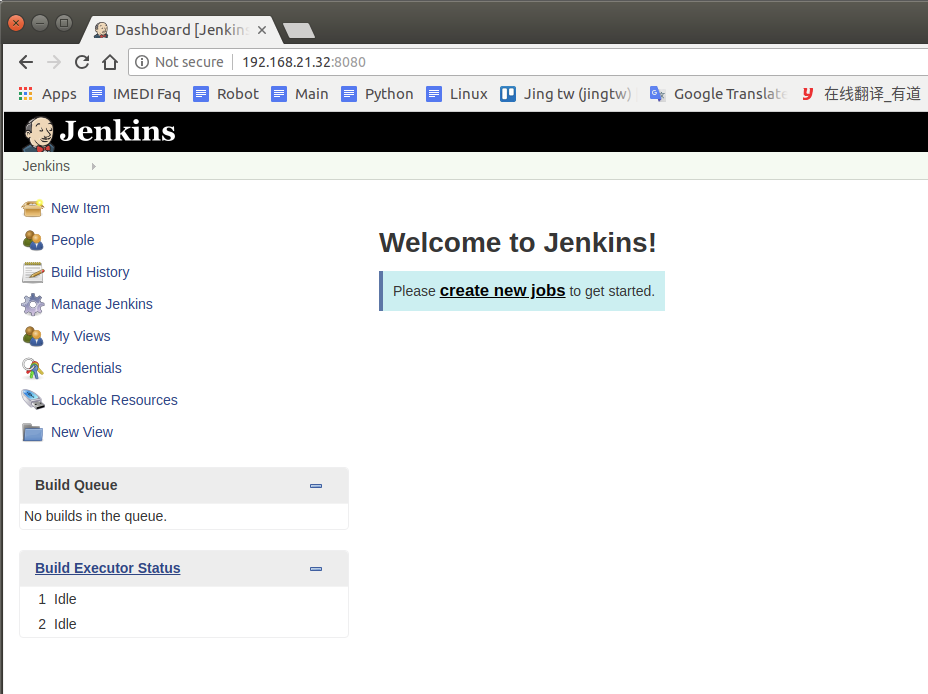This screenshot has height=694, width=928.
Task: Open the Build History link
Action: point(91,272)
